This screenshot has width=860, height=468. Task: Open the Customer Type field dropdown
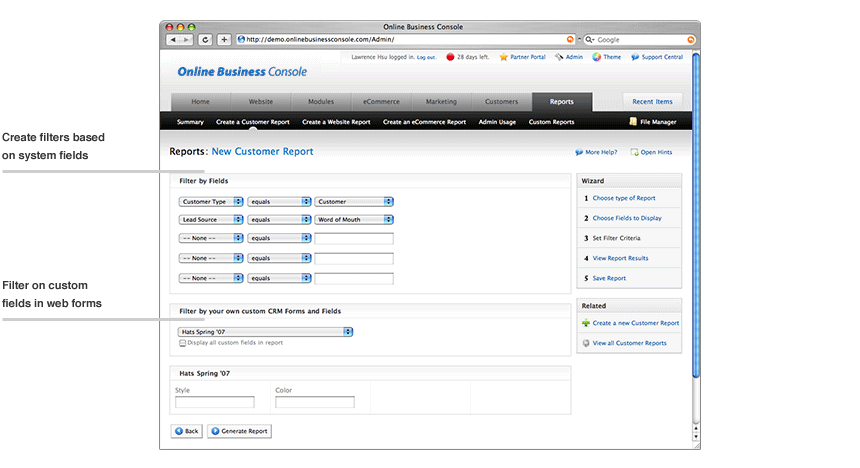[x=211, y=201]
